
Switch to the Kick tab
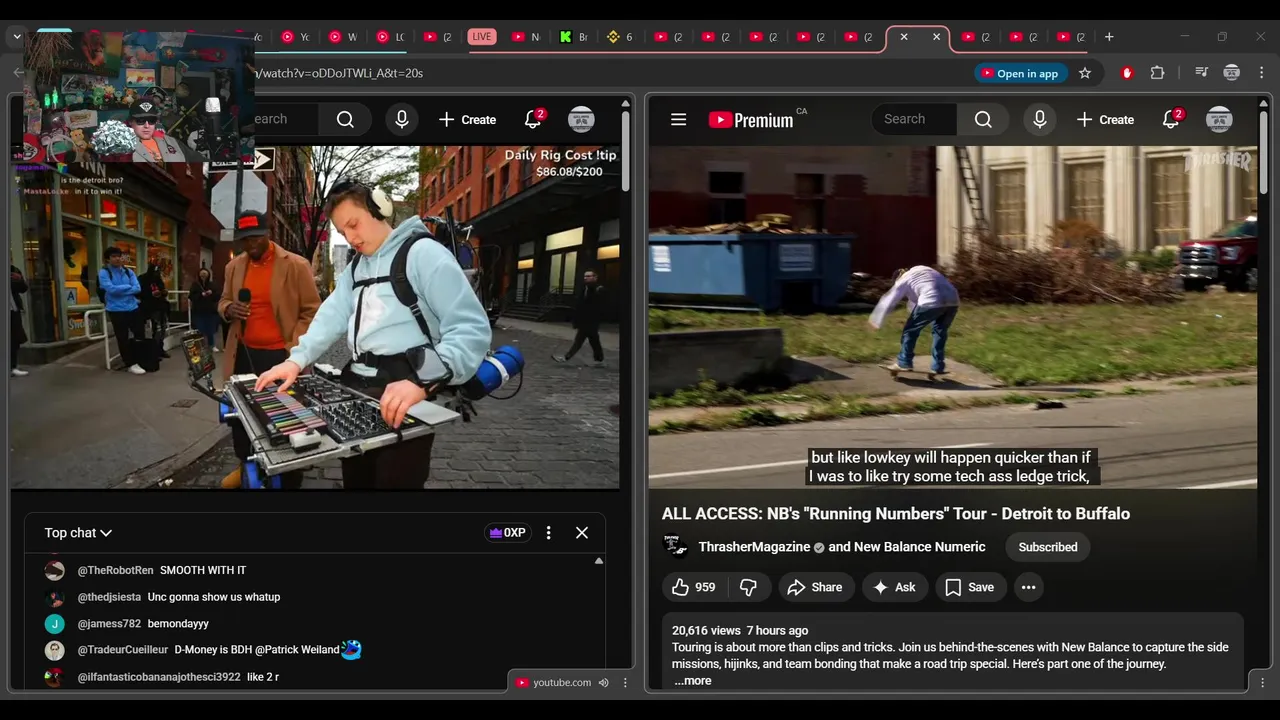point(573,37)
